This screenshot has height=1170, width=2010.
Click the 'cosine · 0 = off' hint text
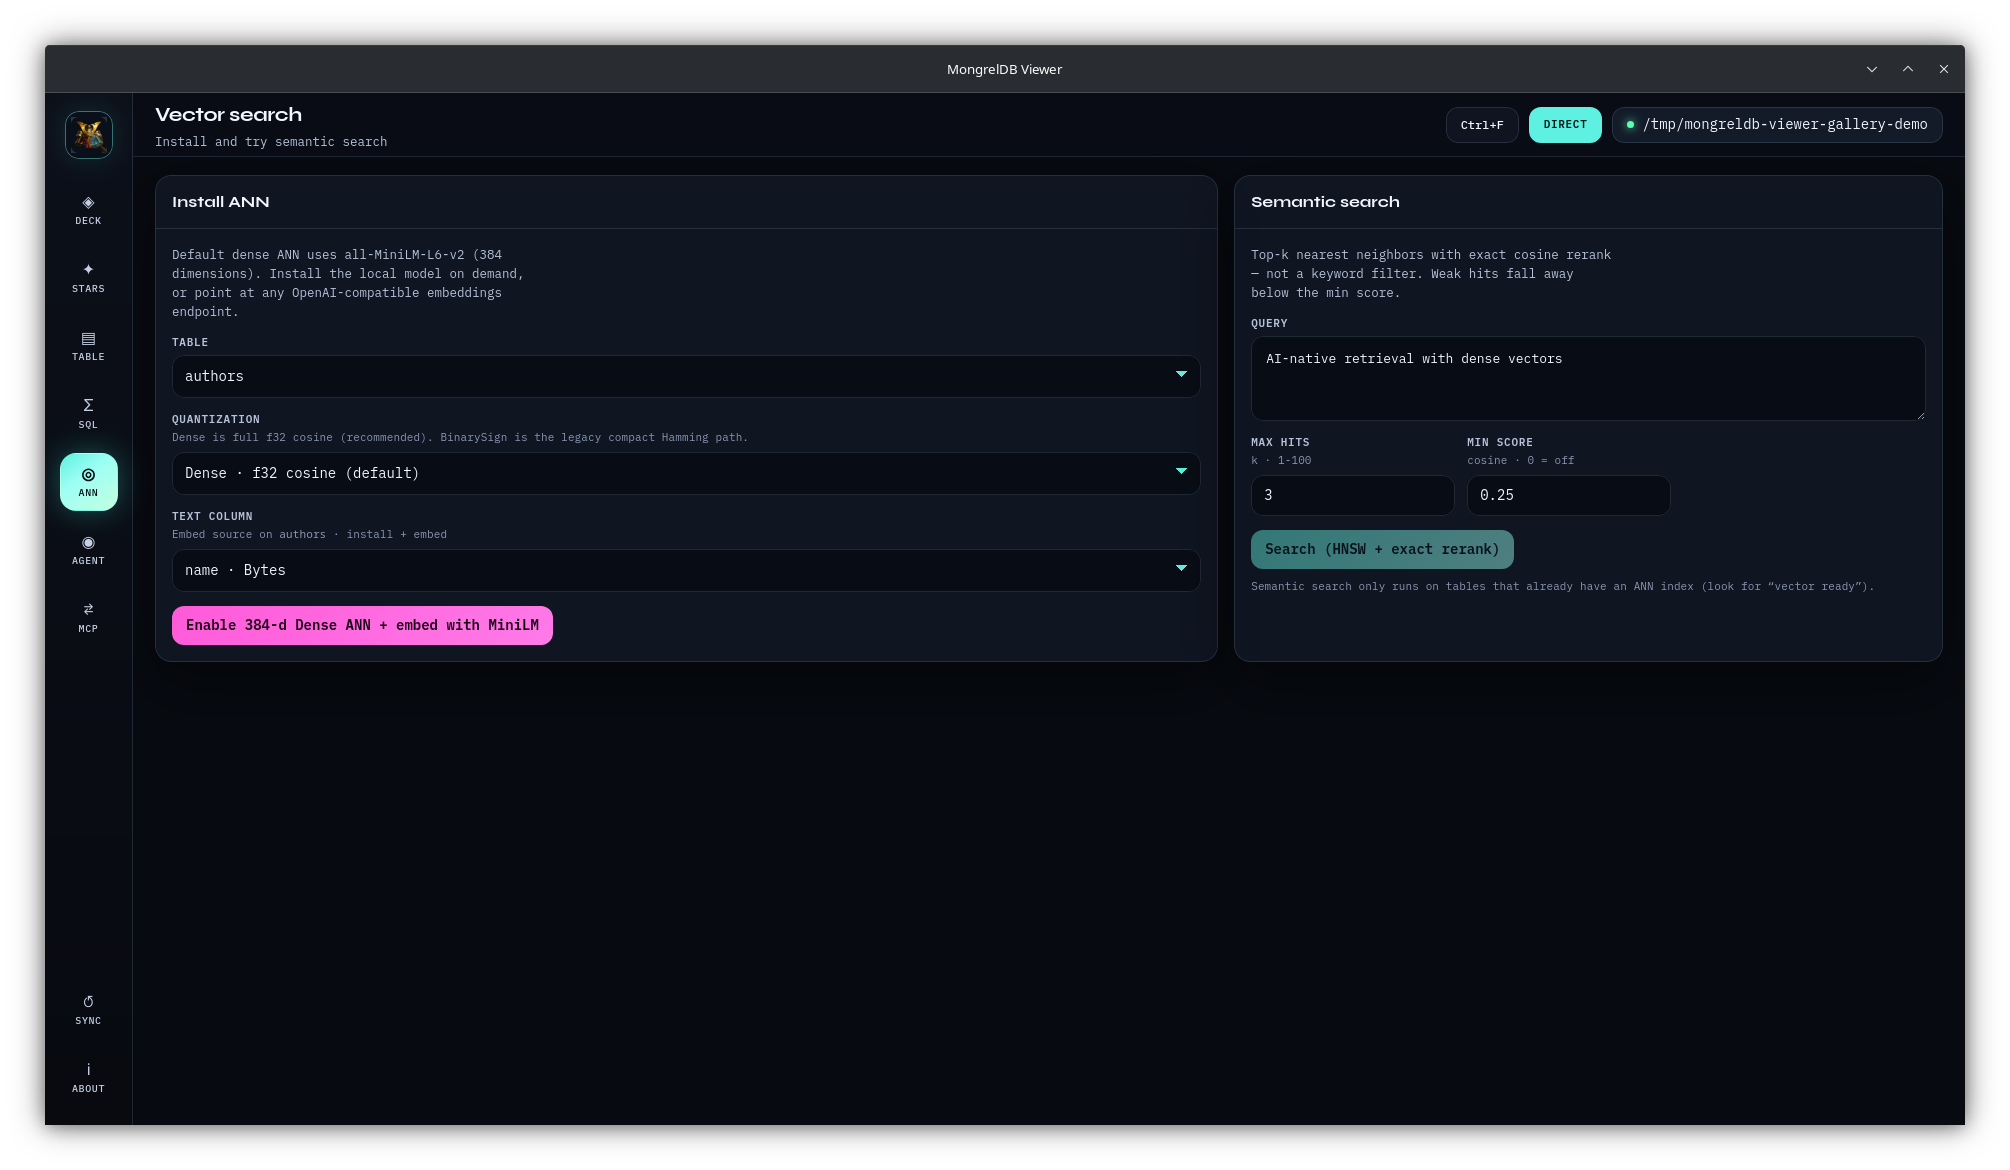click(1520, 460)
